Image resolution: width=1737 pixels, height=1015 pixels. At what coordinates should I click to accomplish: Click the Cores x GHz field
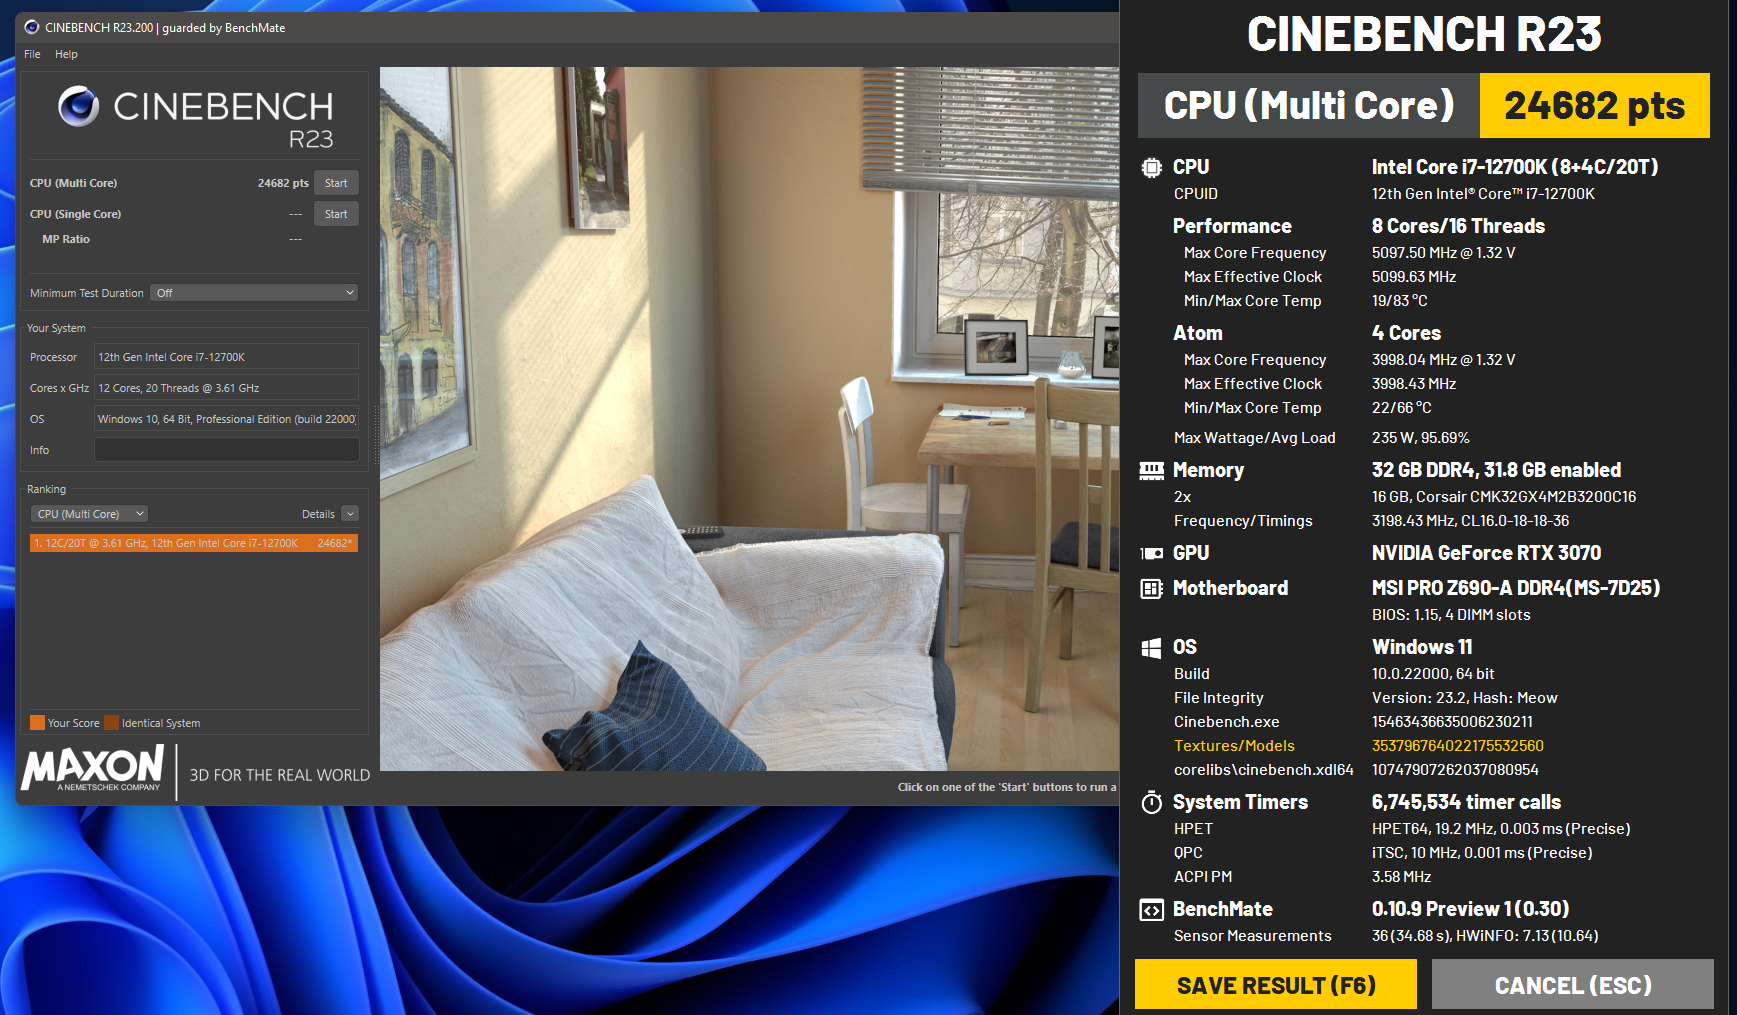[226, 388]
